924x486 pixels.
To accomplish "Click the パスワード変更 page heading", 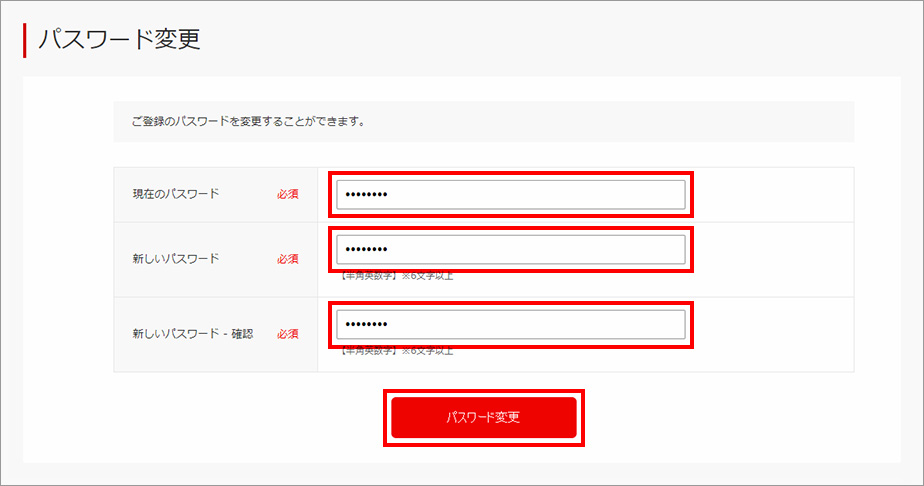I will (120, 39).
